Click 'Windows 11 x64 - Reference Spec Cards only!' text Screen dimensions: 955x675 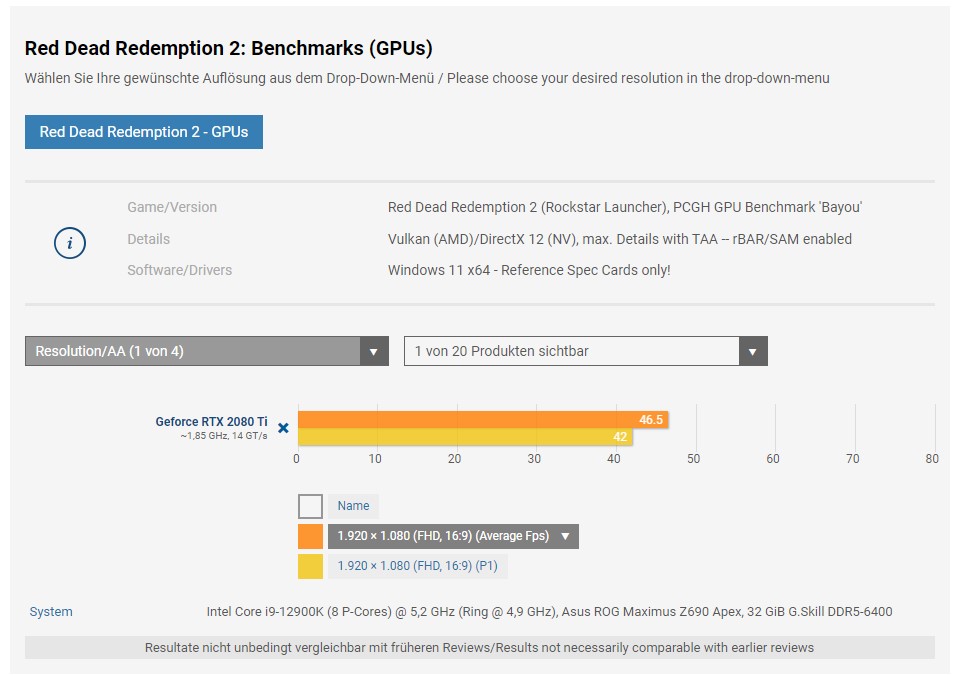529,270
